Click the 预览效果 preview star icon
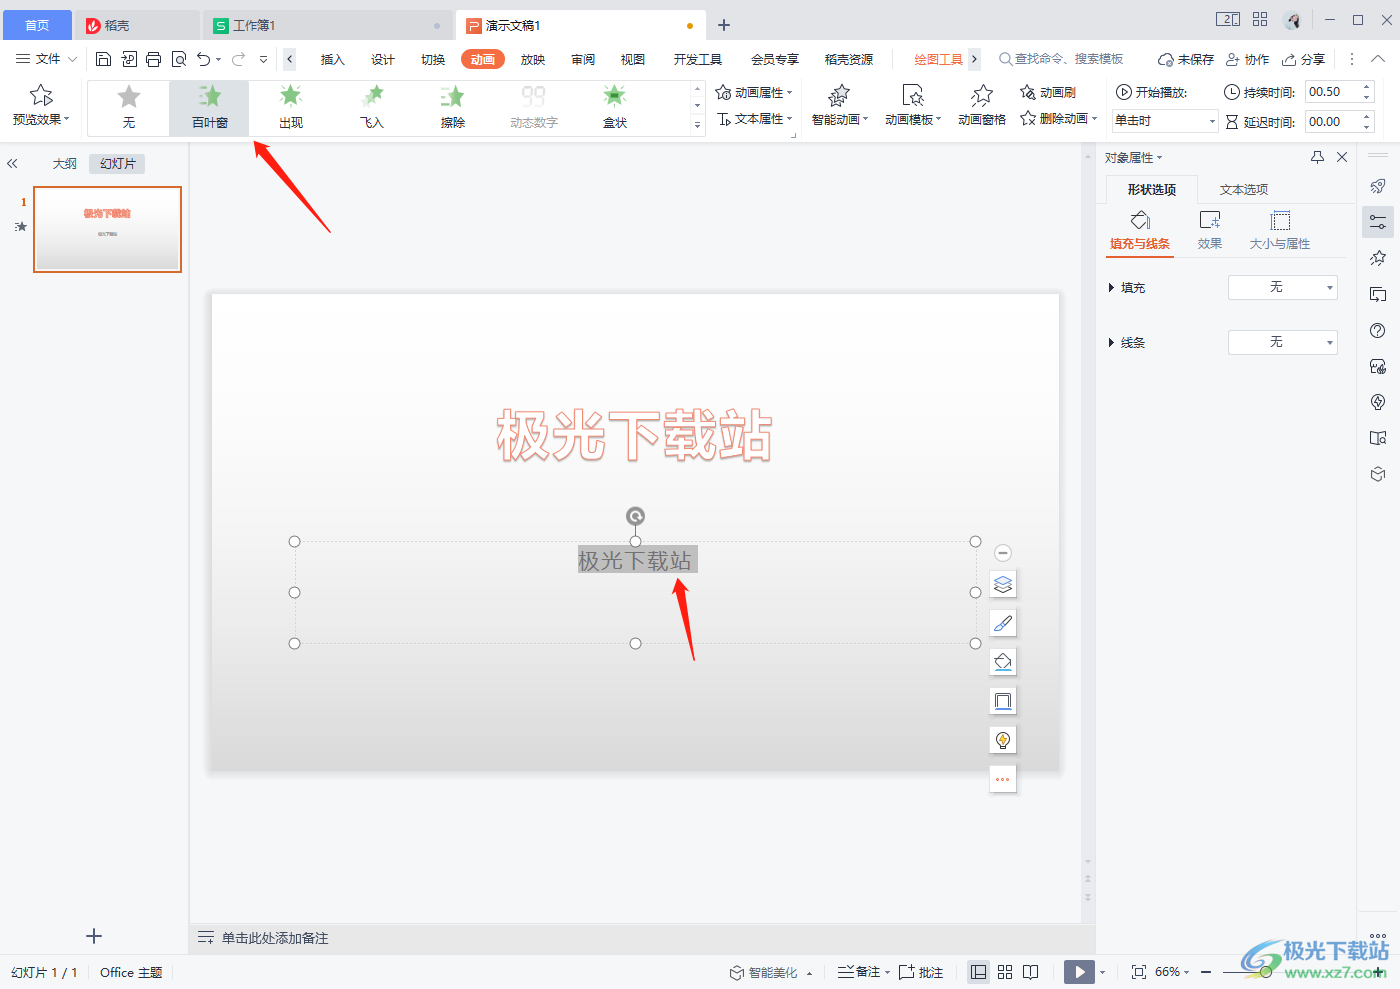 coord(41,96)
